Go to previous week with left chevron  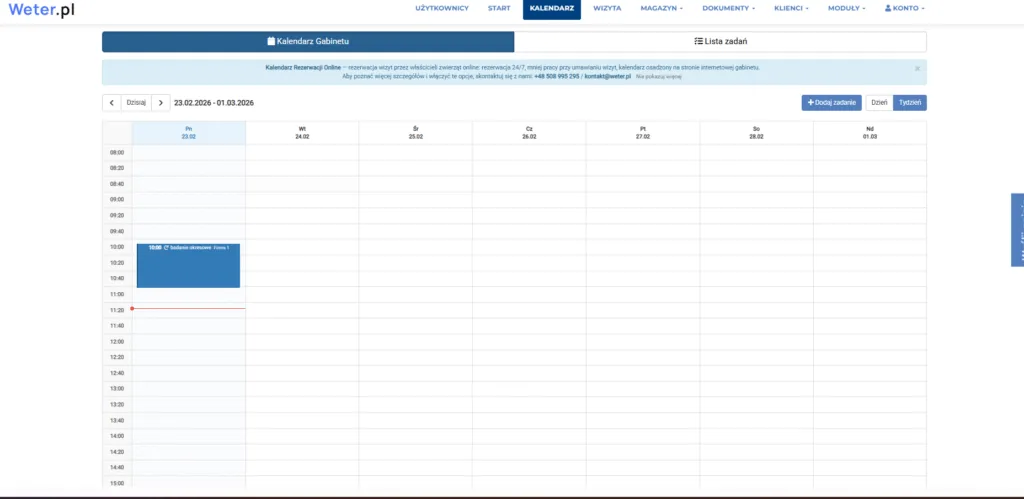click(x=111, y=103)
